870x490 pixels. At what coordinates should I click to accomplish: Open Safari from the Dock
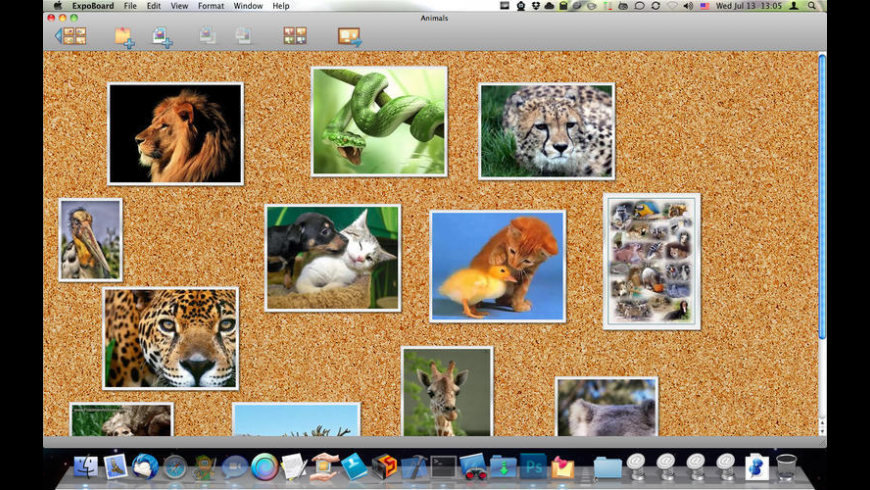(175, 467)
